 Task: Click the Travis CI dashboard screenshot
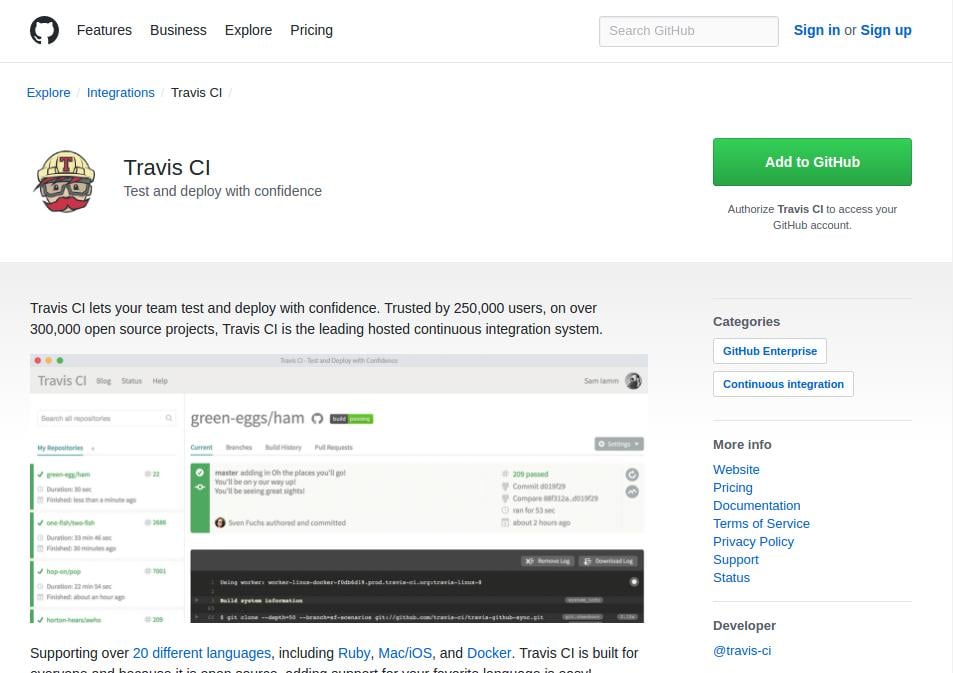[339, 488]
